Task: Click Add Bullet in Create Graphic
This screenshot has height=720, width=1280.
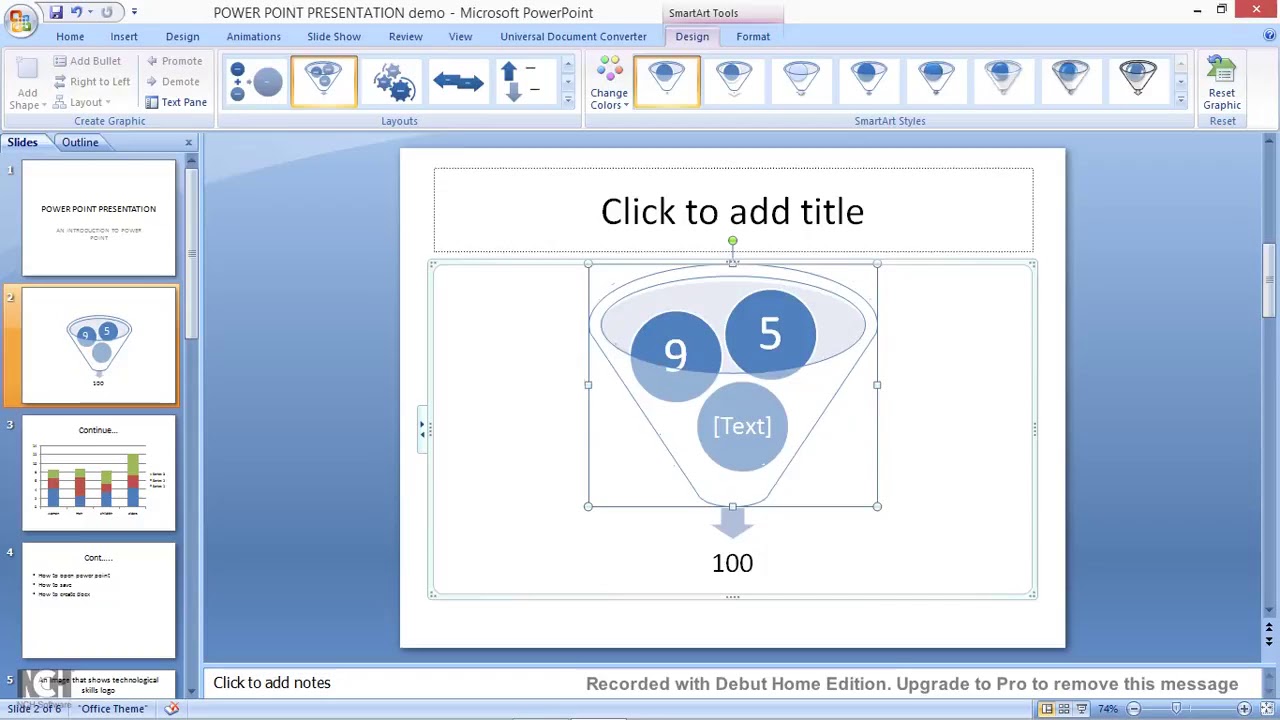Action: 87,61
